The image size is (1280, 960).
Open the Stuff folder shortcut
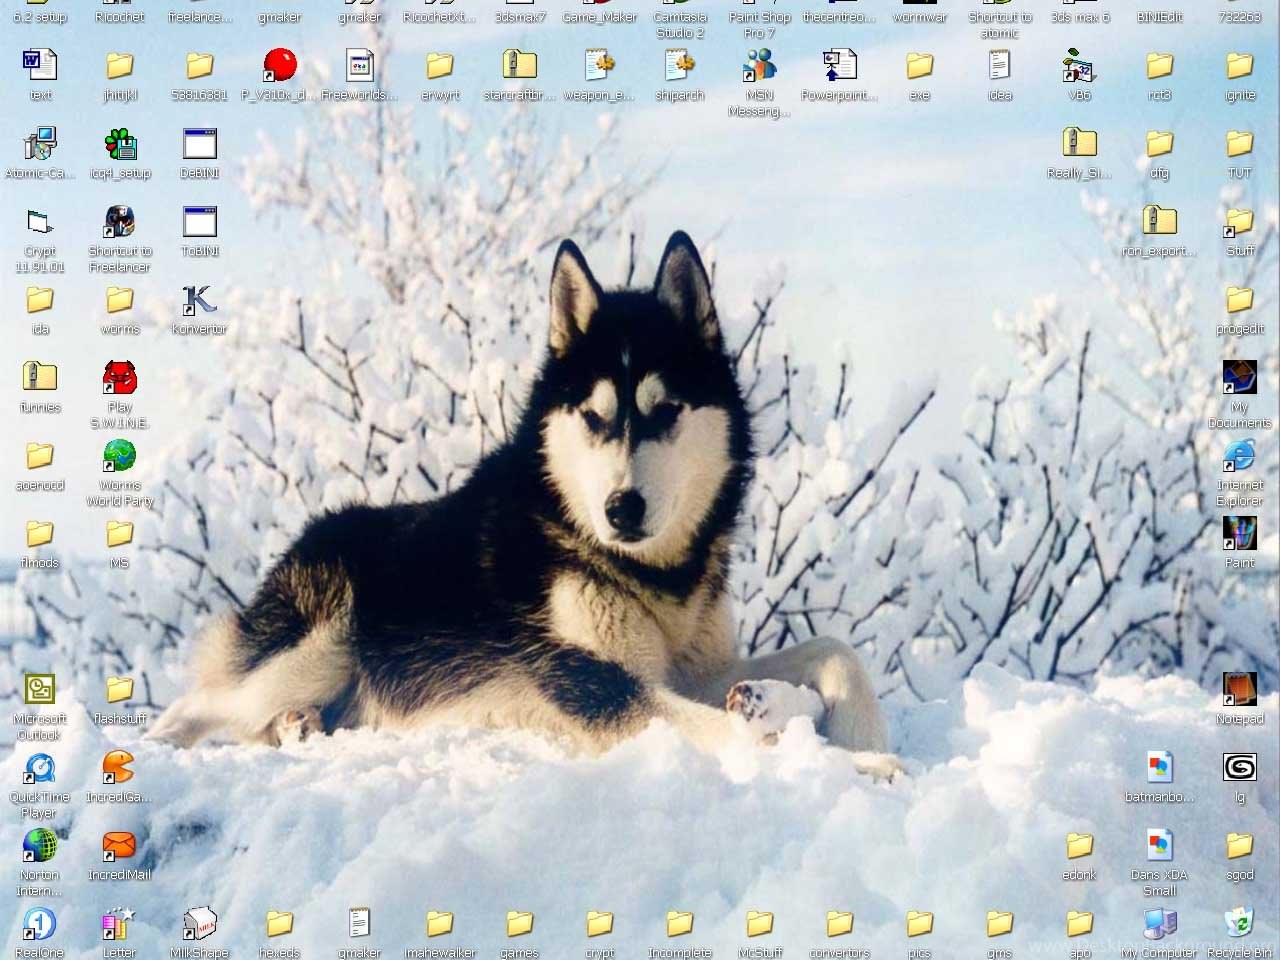coord(1240,222)
